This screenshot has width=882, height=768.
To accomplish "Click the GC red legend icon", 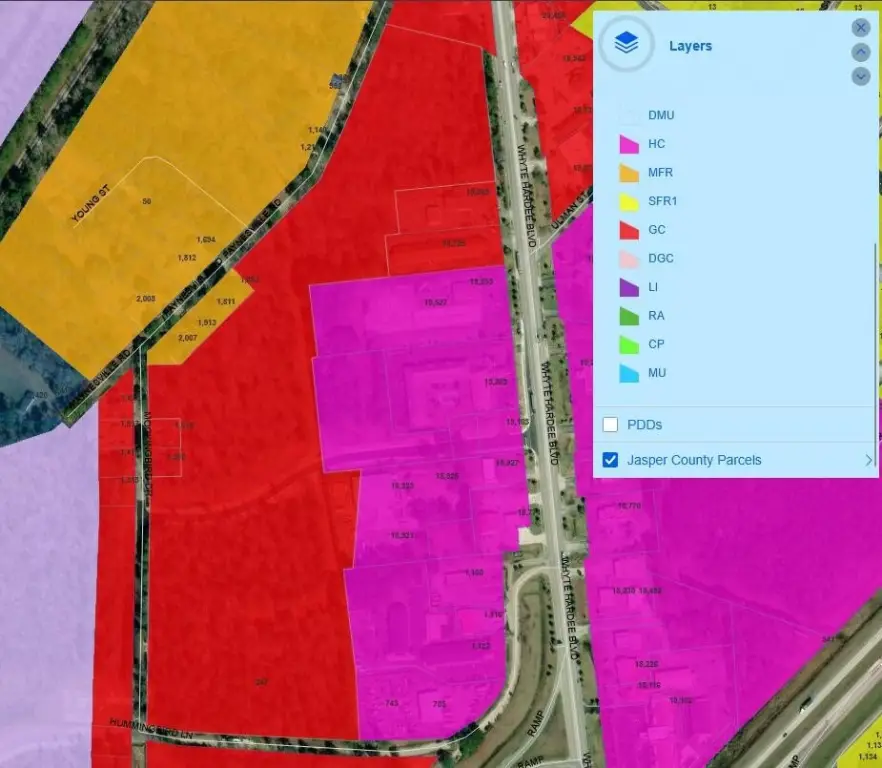I will coord(628,230).
